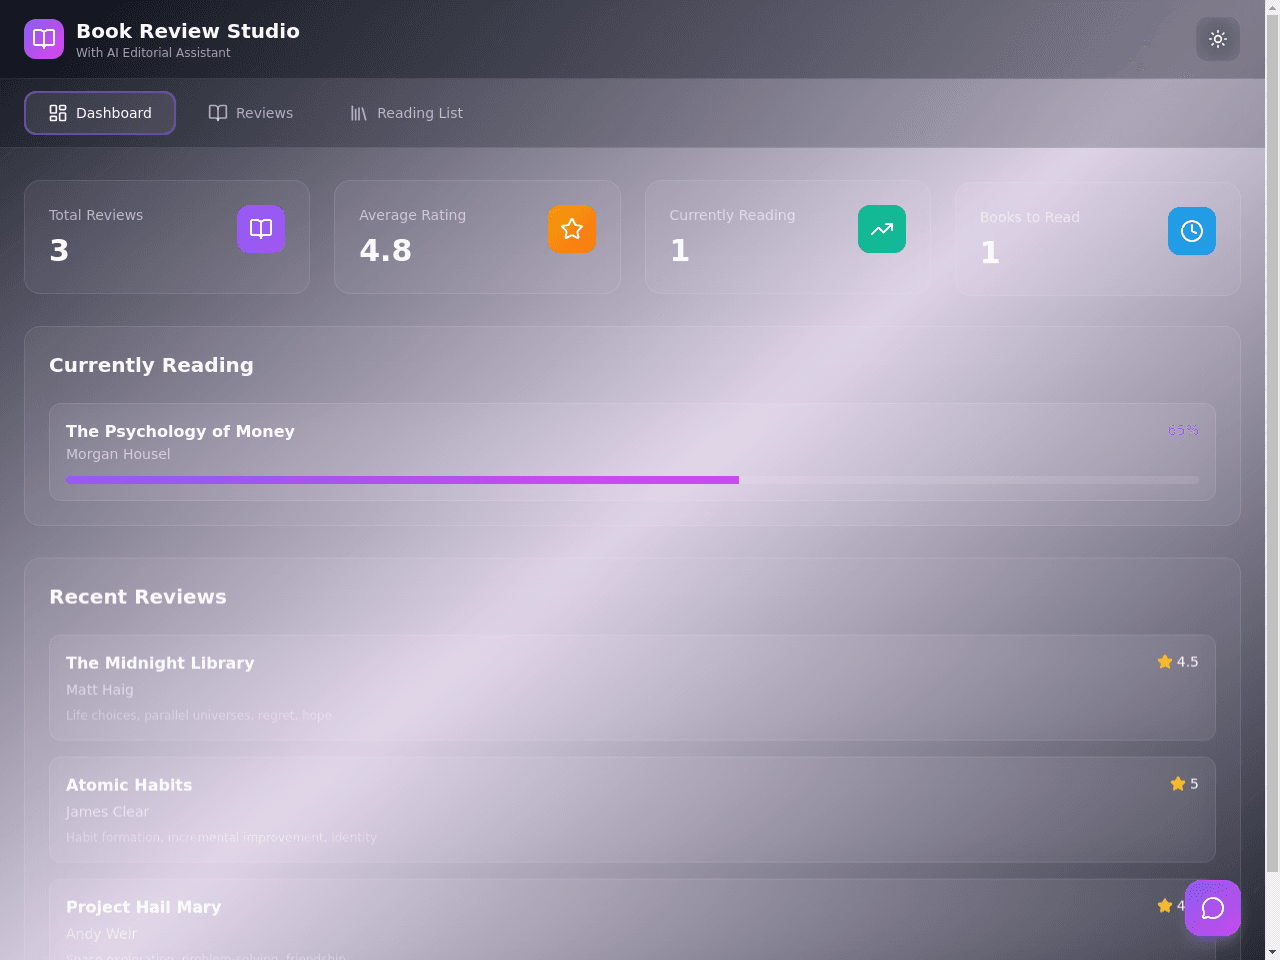Open the Project Hail Mary review
The height and width of the screenshot is (960, 1280).
632,919
